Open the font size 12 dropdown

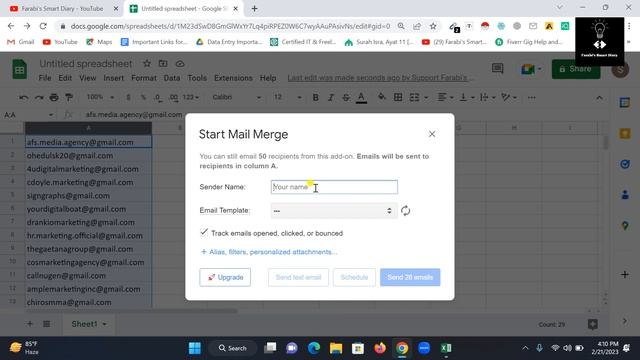click(x=288, y=97)
